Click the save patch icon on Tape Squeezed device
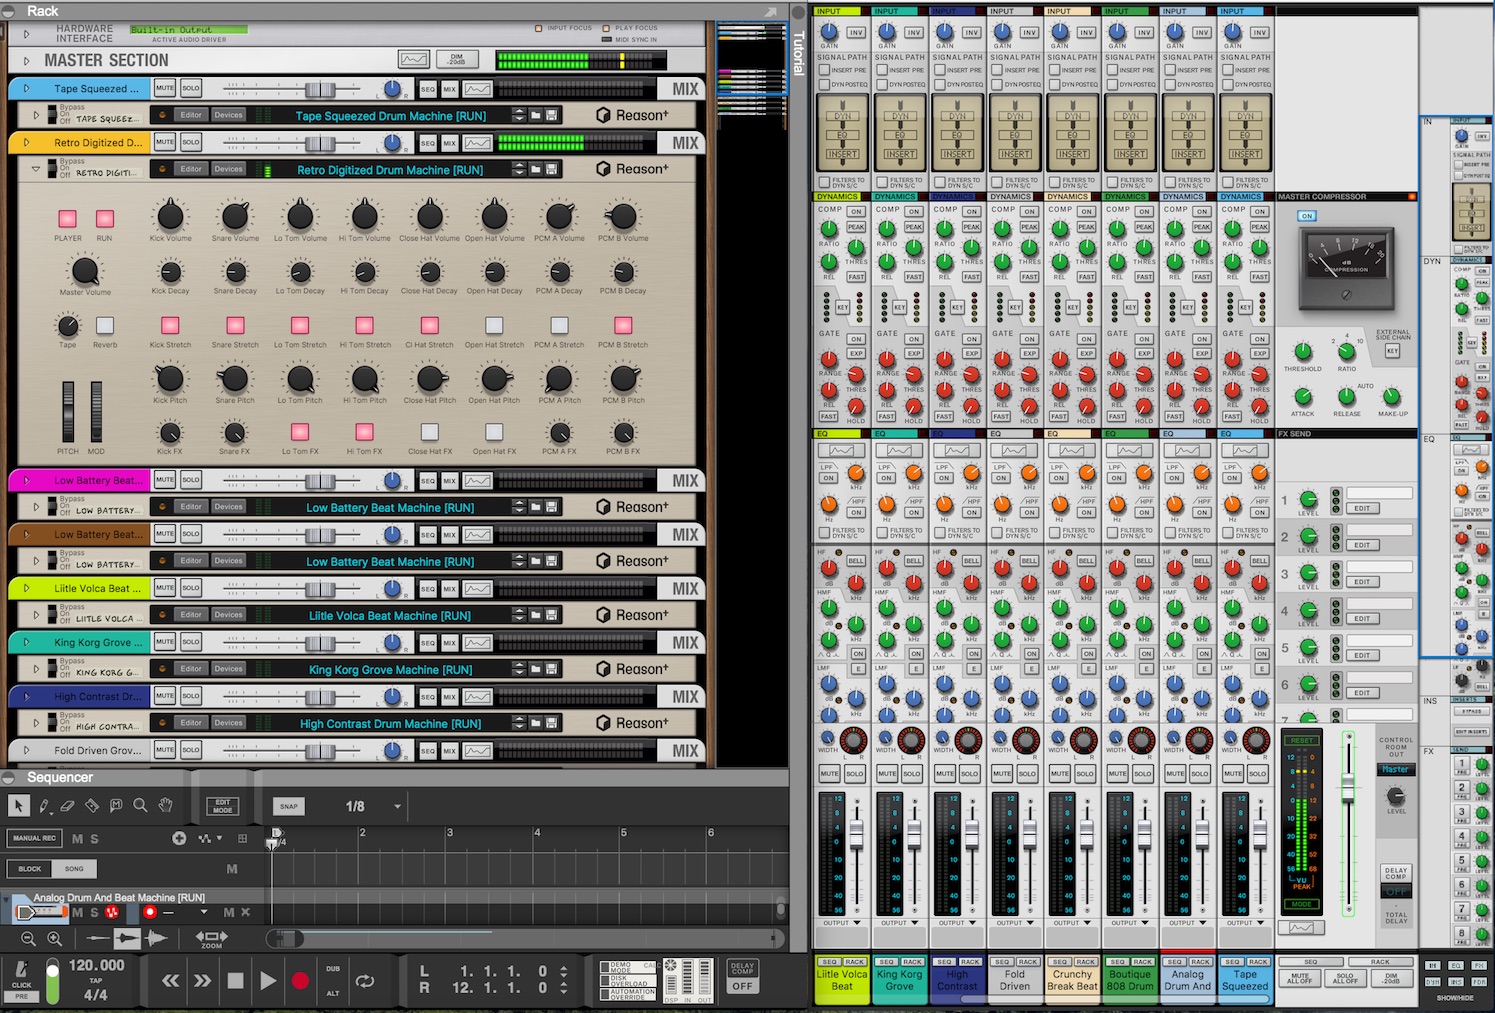This screenshot has height=1013, width=1495. point(551,115)
